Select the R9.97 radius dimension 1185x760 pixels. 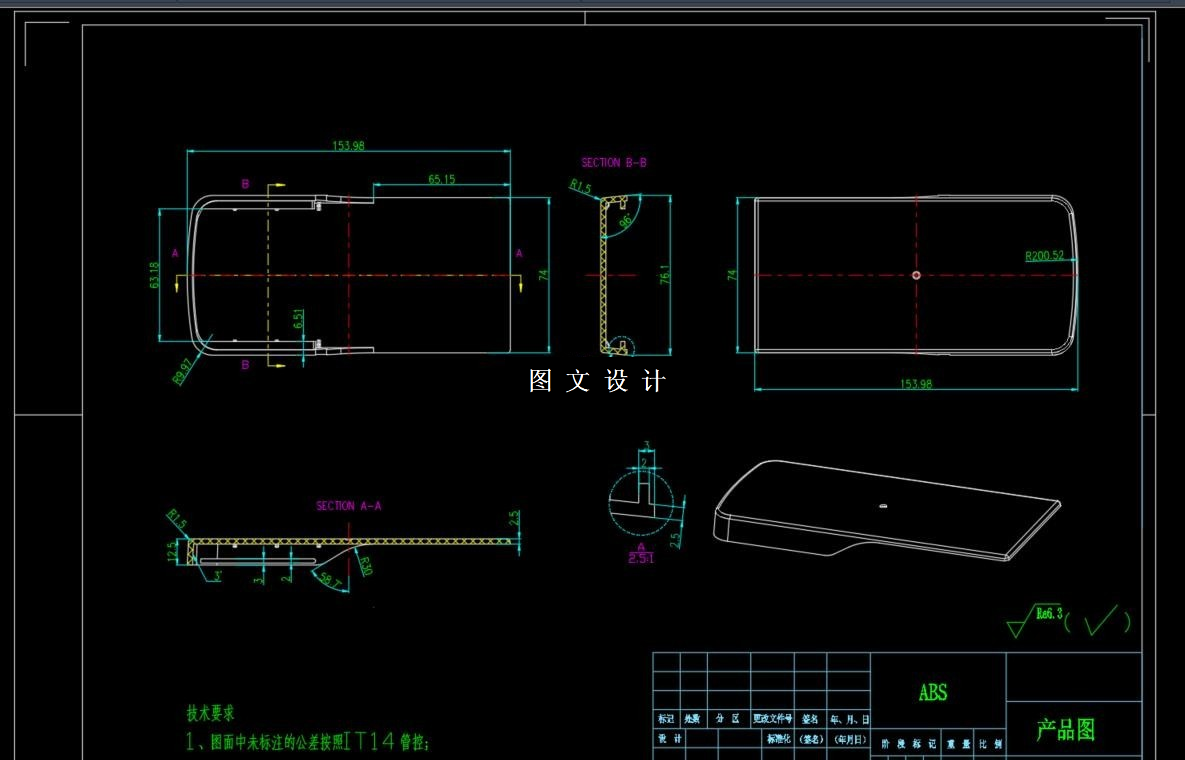(183, 371)
